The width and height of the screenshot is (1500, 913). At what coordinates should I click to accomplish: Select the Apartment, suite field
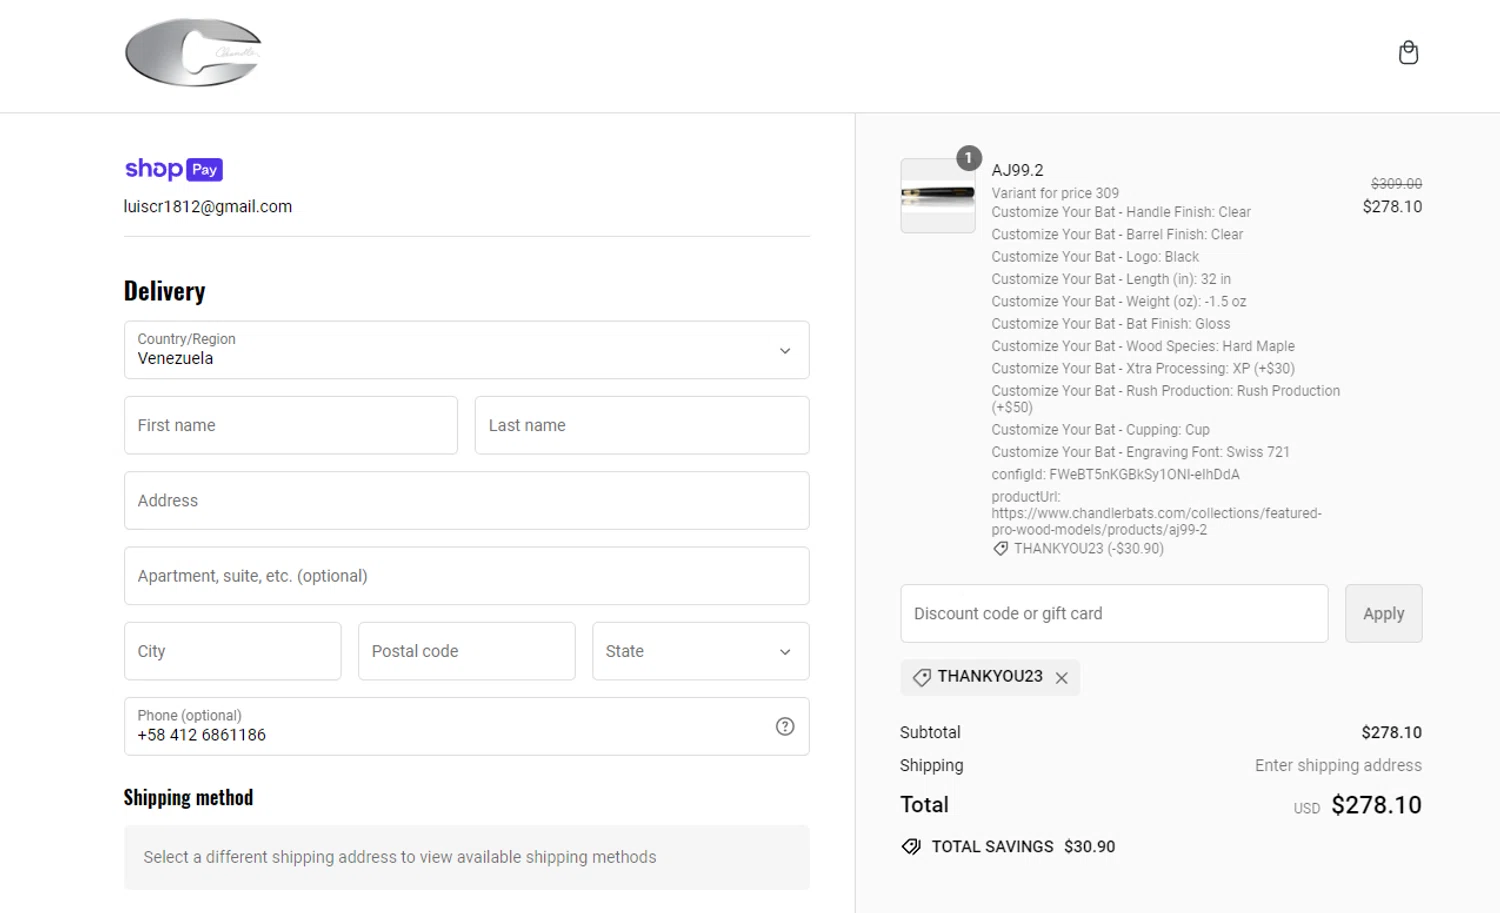click(466, 576)
